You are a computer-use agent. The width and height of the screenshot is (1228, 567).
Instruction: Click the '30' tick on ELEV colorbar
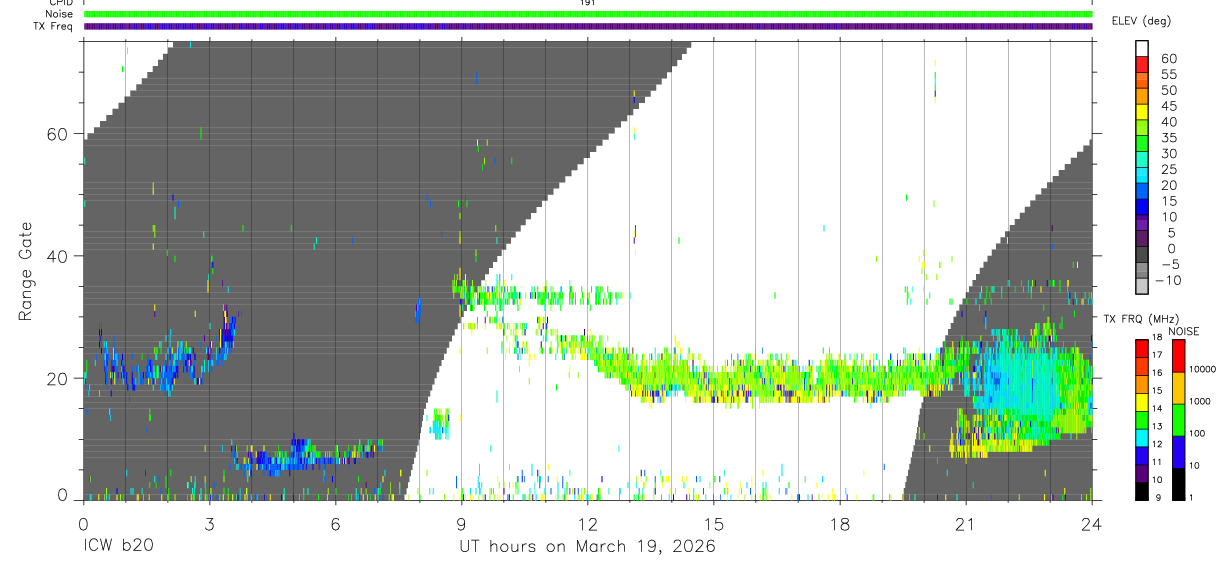pos(1168,154)
